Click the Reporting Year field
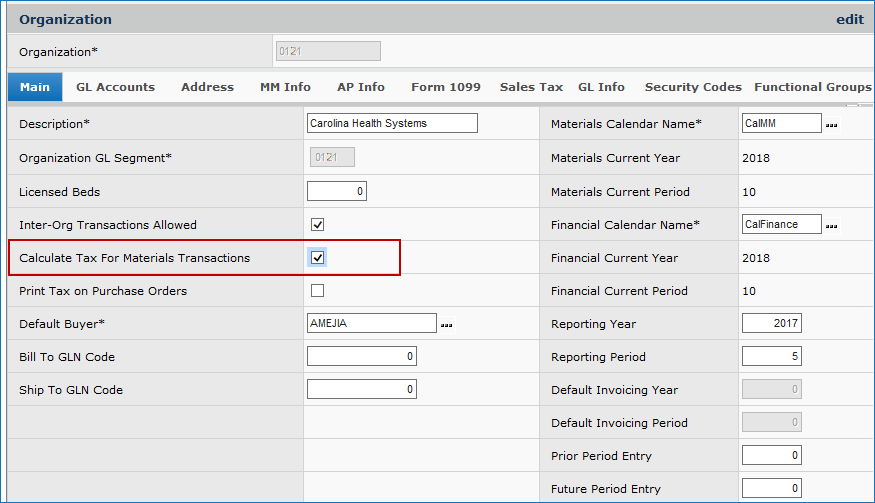Viewport: 875px width, 503px height. pyautogui.click(x=772, y=323)
